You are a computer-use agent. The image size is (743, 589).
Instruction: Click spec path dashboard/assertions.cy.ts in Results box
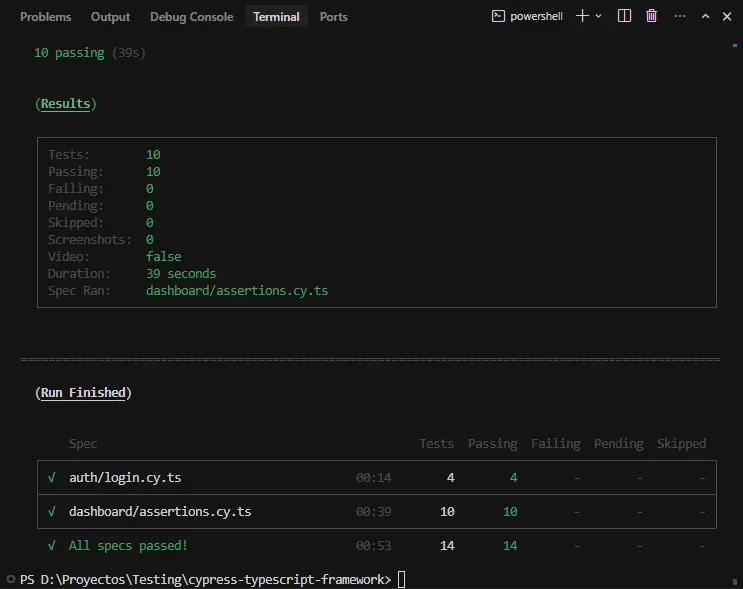pos(237,290)
